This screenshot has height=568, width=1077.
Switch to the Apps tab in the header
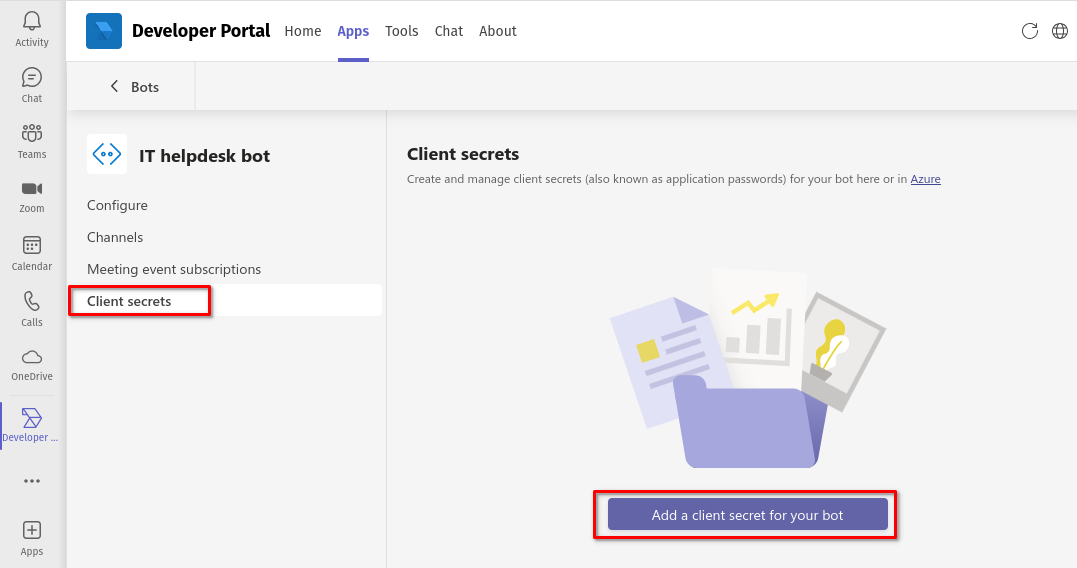coord(353,31)
